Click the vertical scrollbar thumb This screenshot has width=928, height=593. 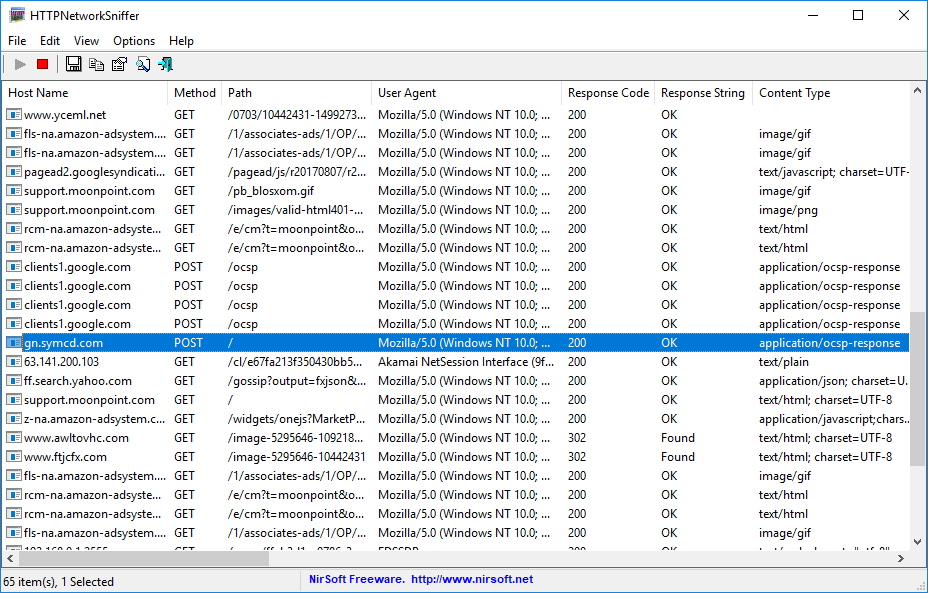point(917,389)
